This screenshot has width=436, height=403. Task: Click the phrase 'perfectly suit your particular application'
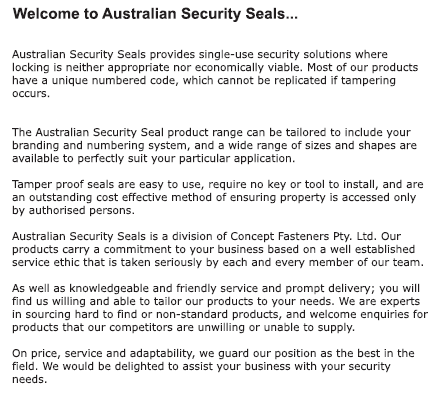185,158
